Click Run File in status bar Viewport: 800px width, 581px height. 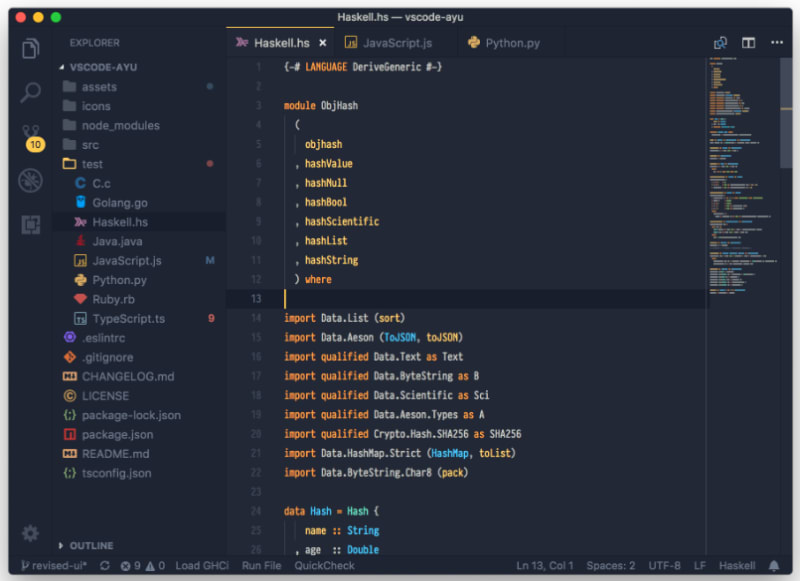[261, 566]
